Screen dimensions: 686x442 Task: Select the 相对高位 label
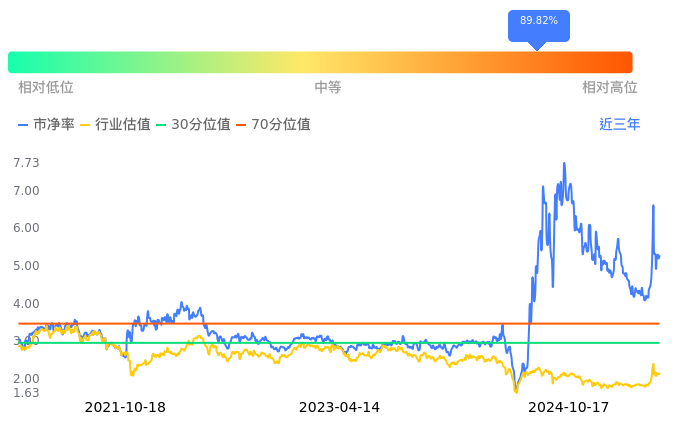[609, 88]
